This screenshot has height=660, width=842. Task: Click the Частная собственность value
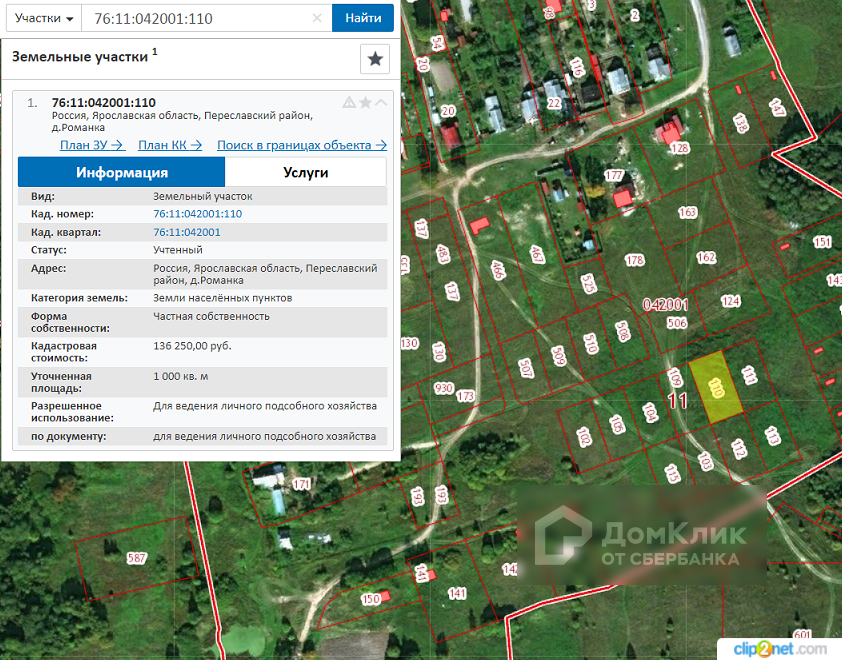tap(211, 316)
